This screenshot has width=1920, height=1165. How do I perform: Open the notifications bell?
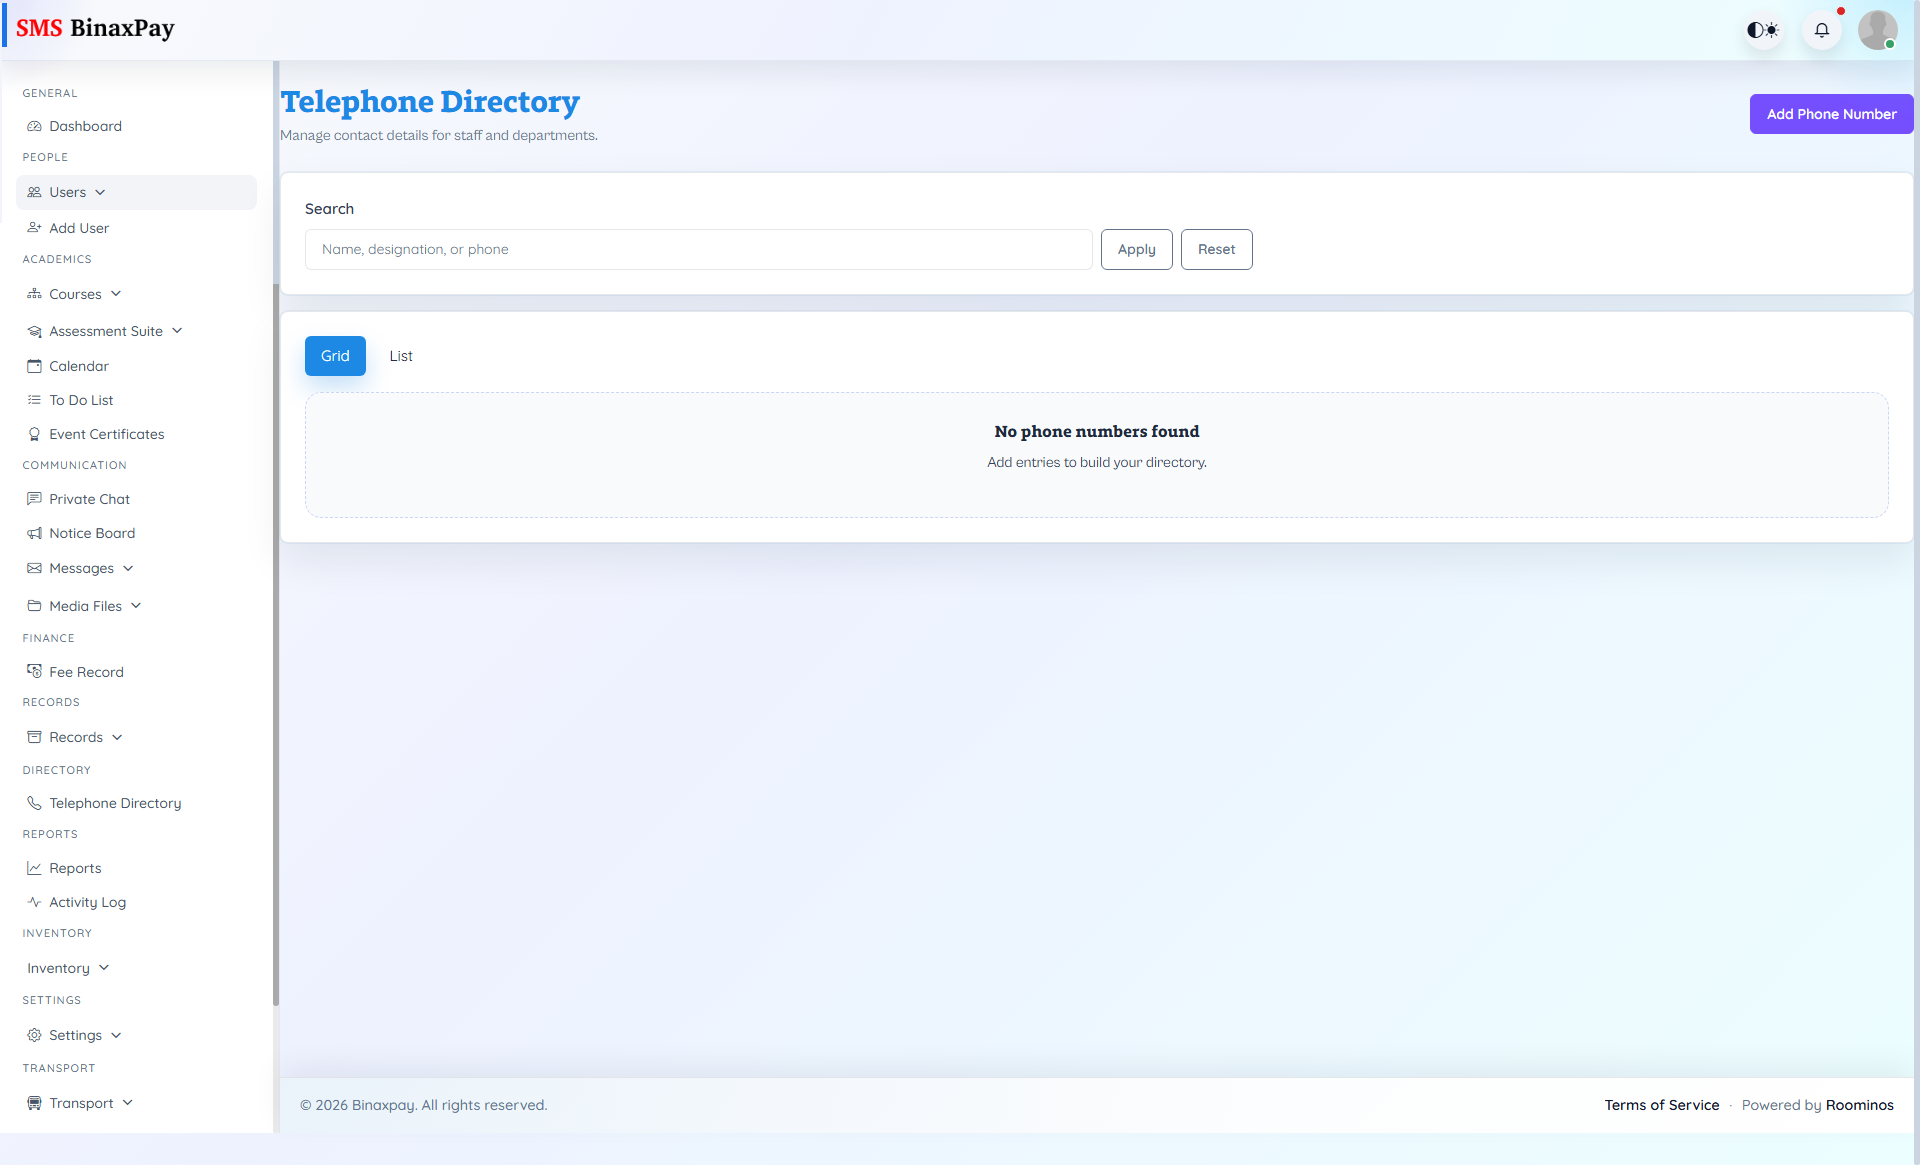pos(1822,30)
